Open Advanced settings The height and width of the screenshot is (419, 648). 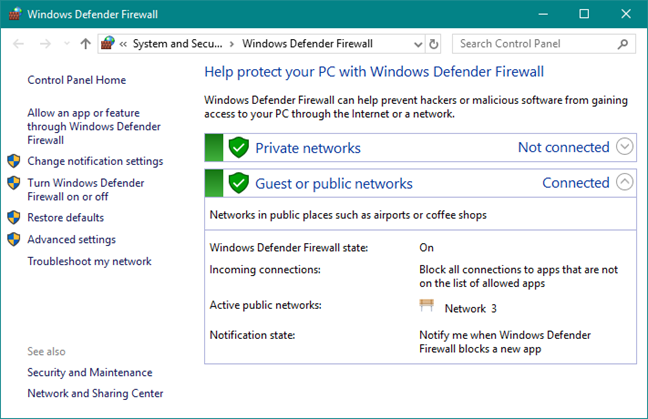click(71, 240)
